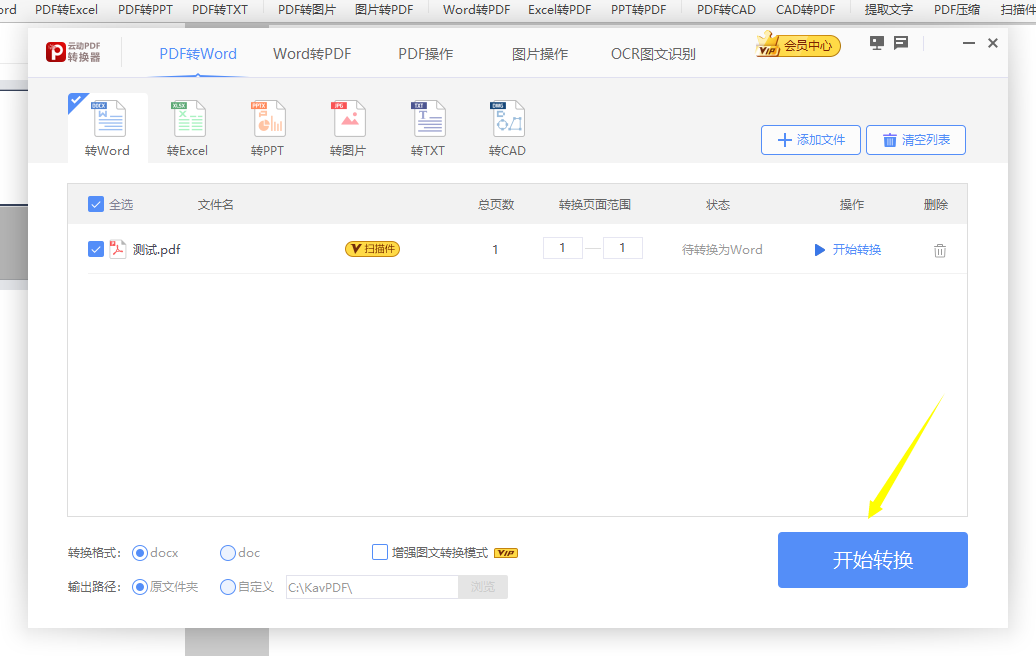Enable 增强图文转换模式 option

tap(380, 552)
